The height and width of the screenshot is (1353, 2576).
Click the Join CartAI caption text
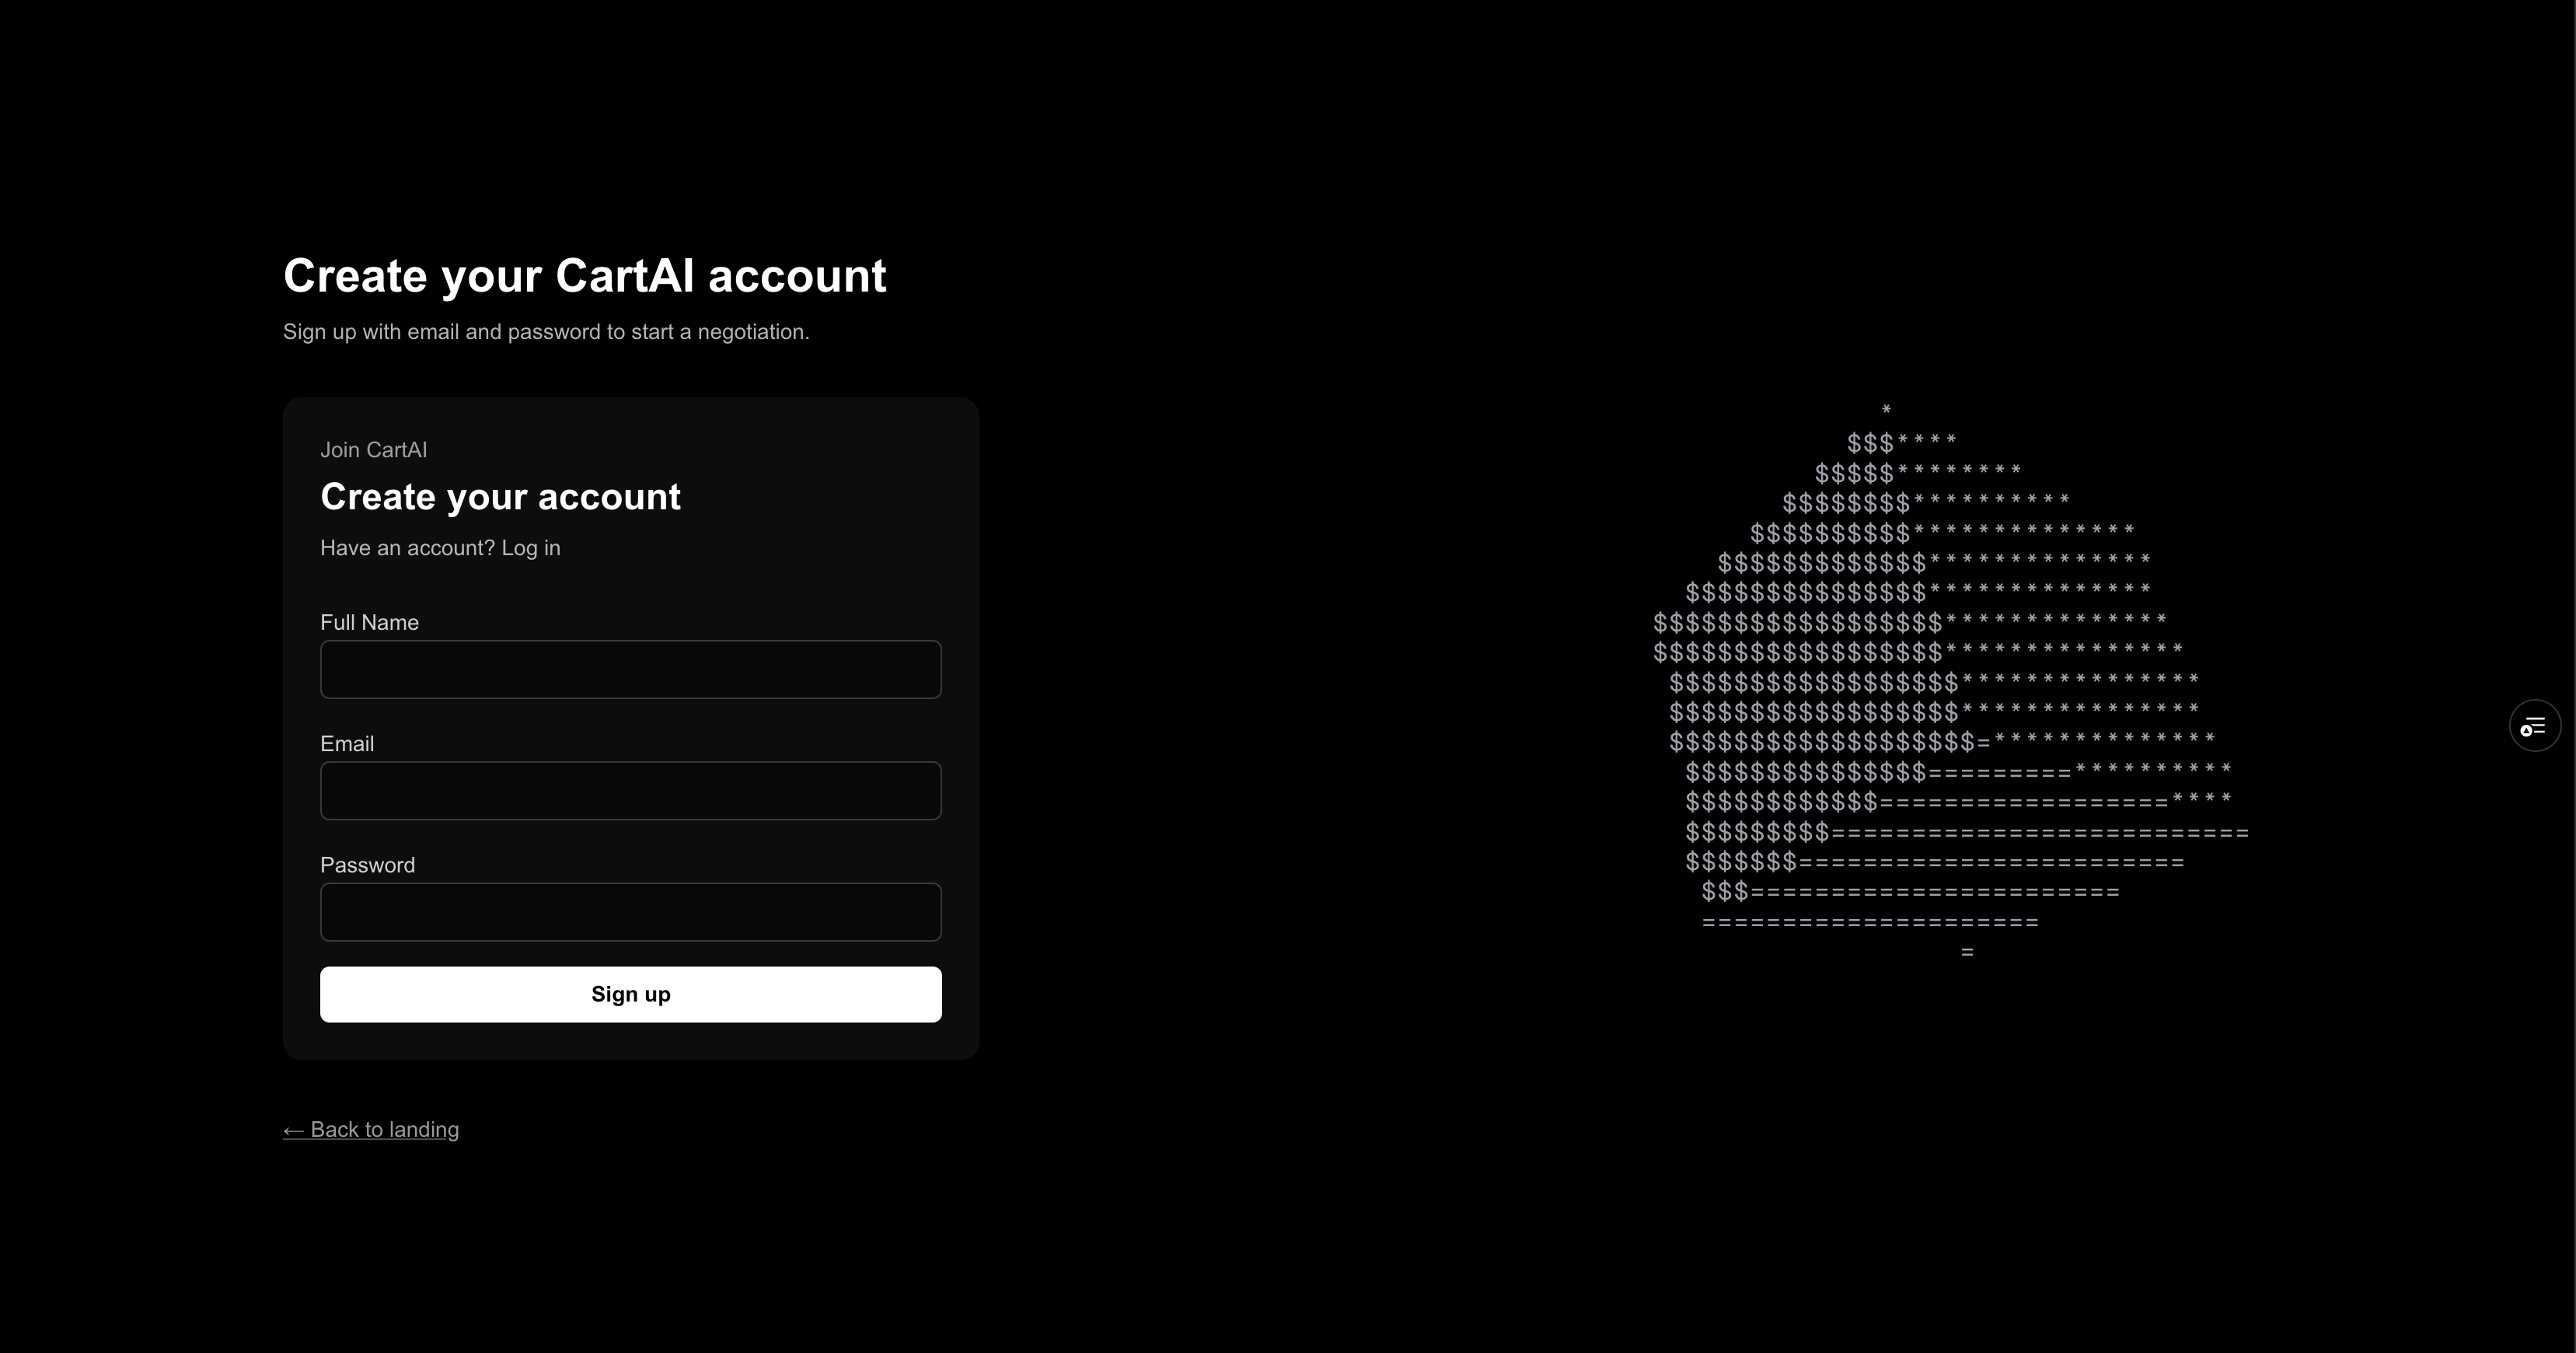[x=373, y=450]
